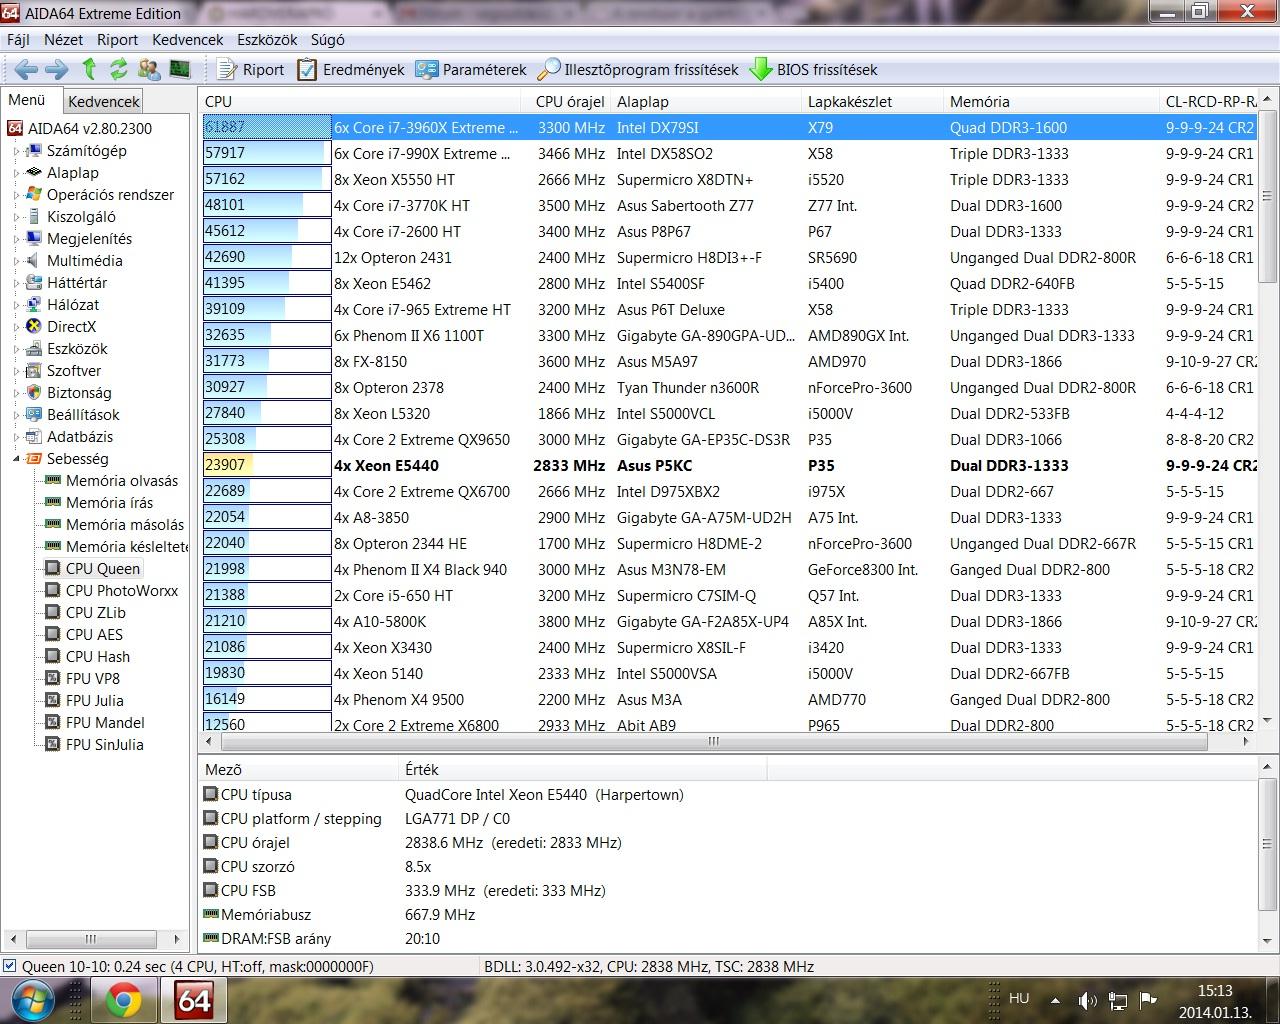Click the users toolbar icon

click(x=149, y=69)
